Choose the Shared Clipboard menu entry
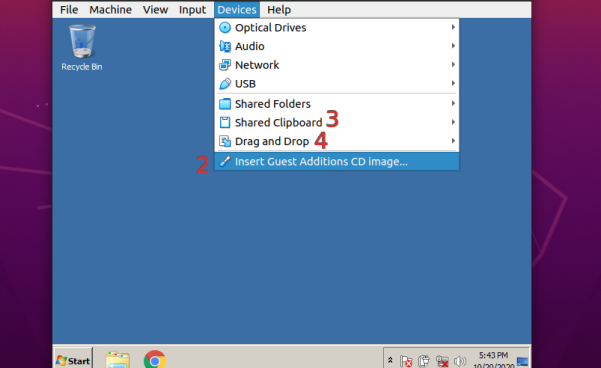The image size is (601, 368). pyautogui.click(x=337, y=122)
